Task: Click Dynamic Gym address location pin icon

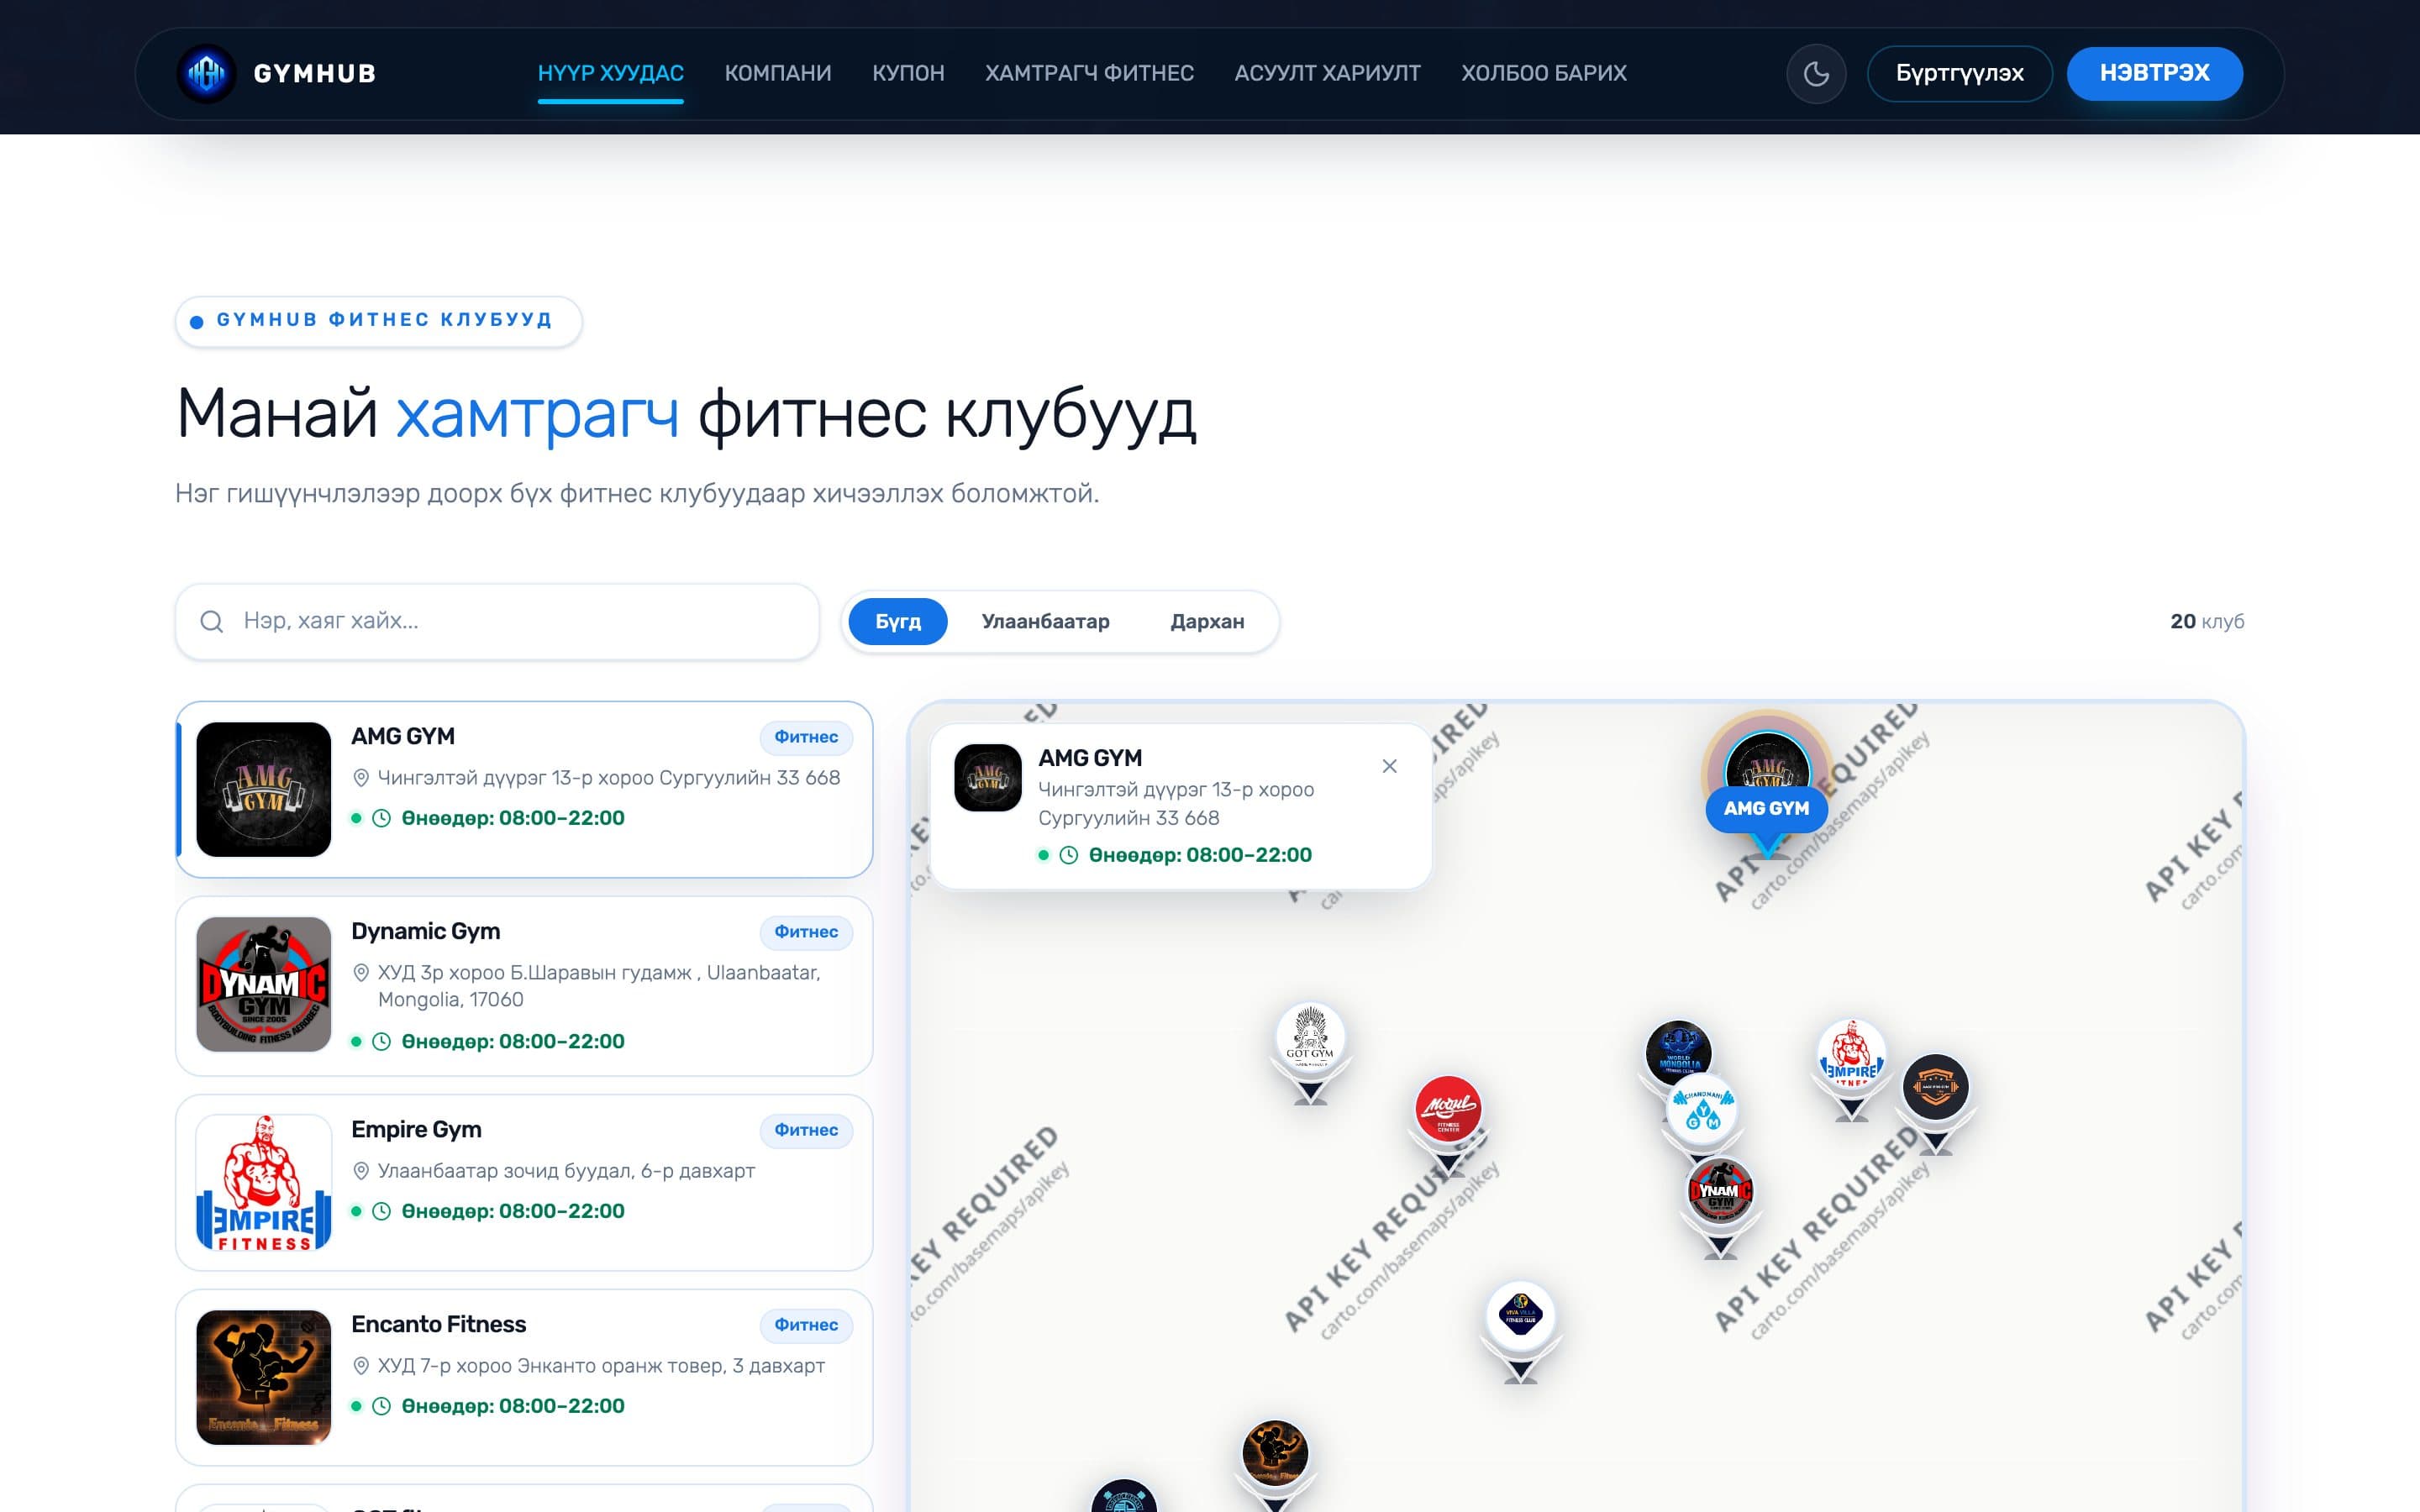Action: [x=361, y=972]
